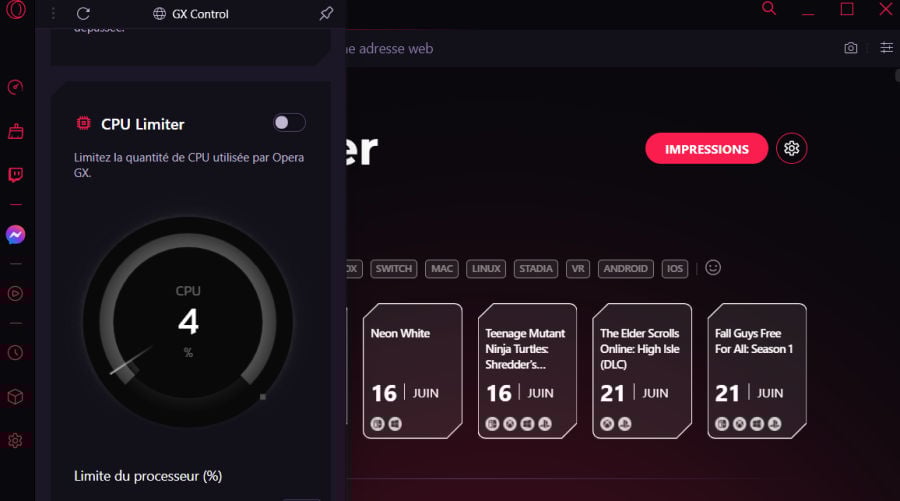Open The Elder Scrolls Online card
Image resolution: width=900 pixels, height=501 pixels.
coord(642,371)
